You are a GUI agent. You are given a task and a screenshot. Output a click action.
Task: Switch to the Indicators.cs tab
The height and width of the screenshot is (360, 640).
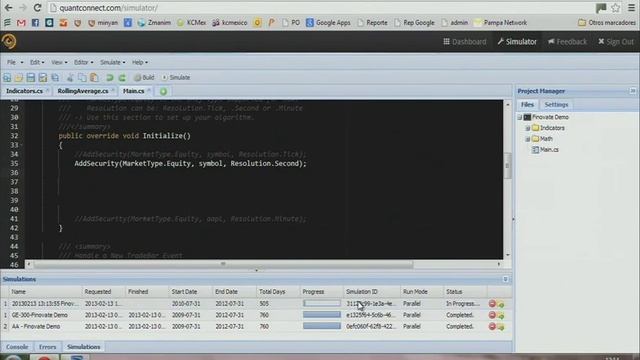24,91
